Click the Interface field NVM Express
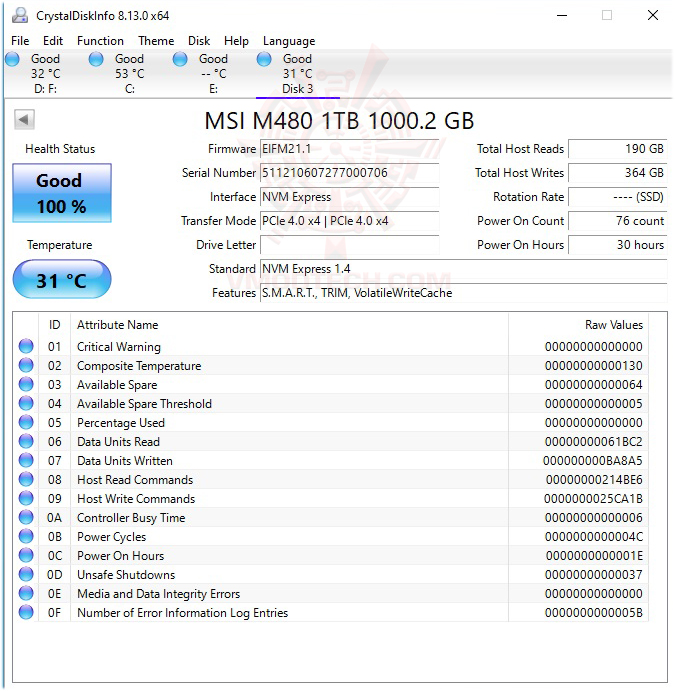 [349, 197]
